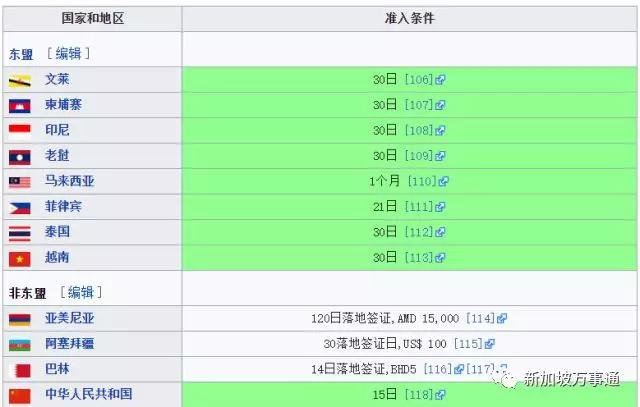Viewport: 640px width, 407px height.
Task: Select 21日 text in Philippines row
Action: point(384,207)
